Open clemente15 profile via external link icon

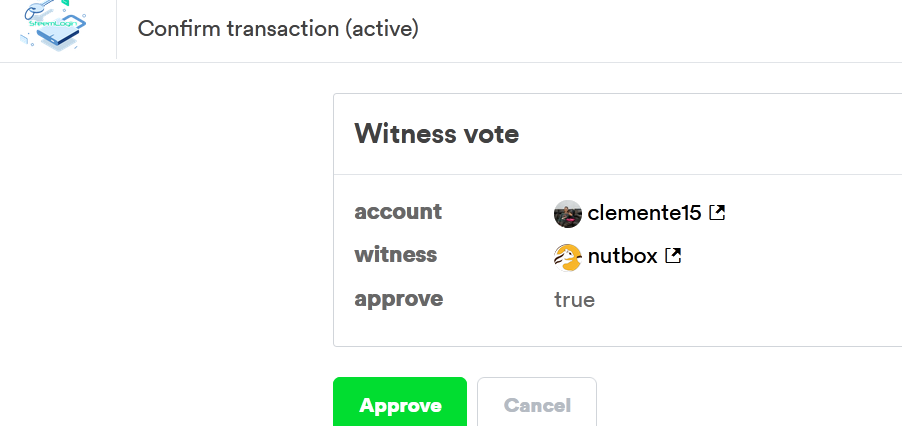point(717,212)
